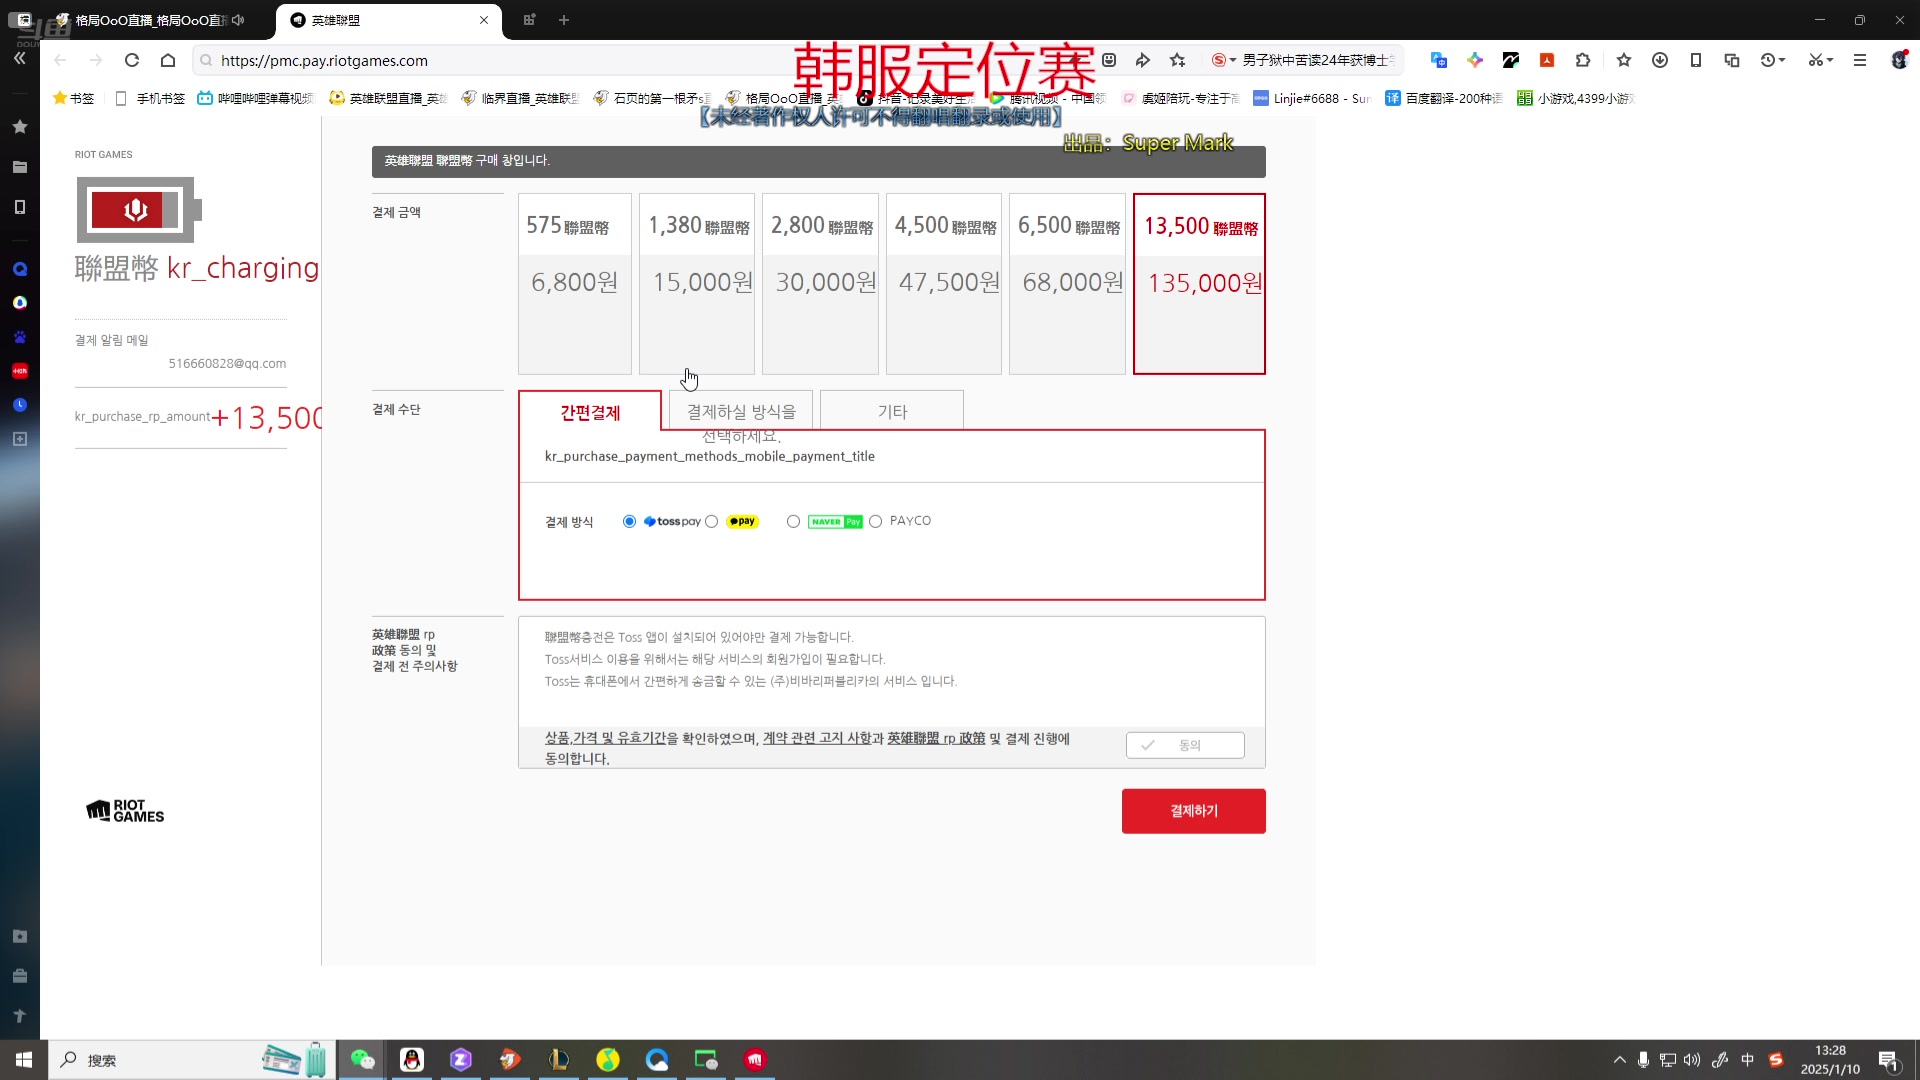The height and width of the screenshot is (1080, 1920).
Task: Open Windows Start menu
Action: tap(24, 1060)
